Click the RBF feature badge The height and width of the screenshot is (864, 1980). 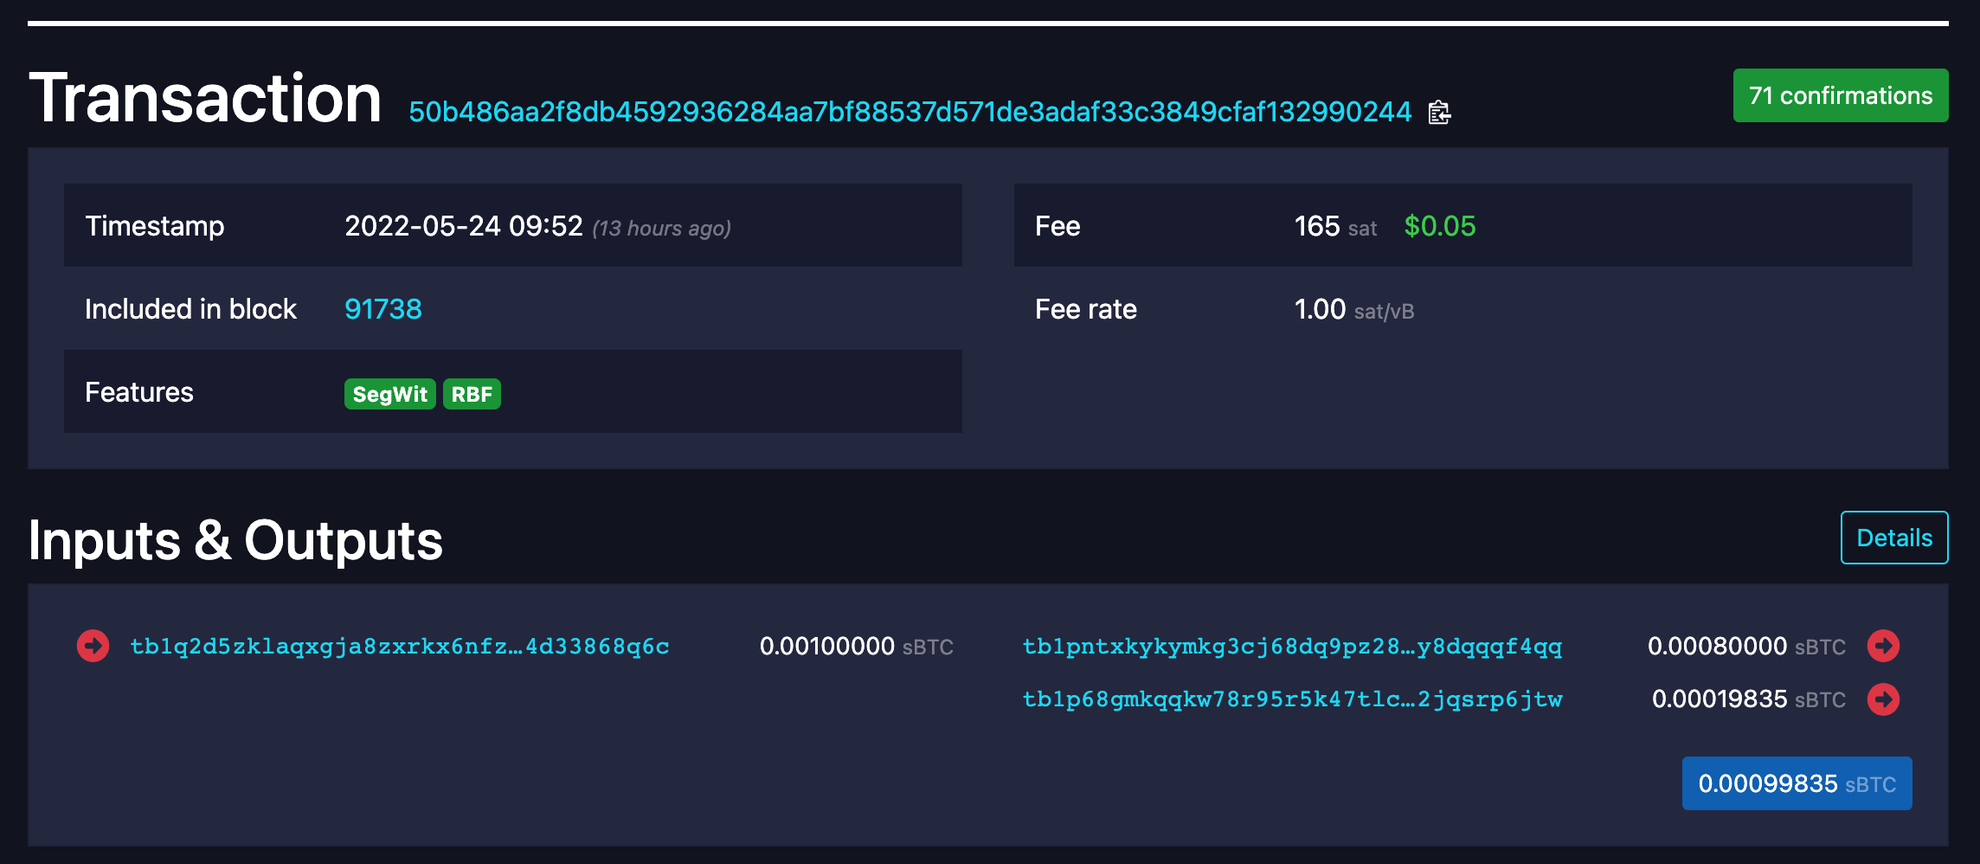tap(472, 394)
